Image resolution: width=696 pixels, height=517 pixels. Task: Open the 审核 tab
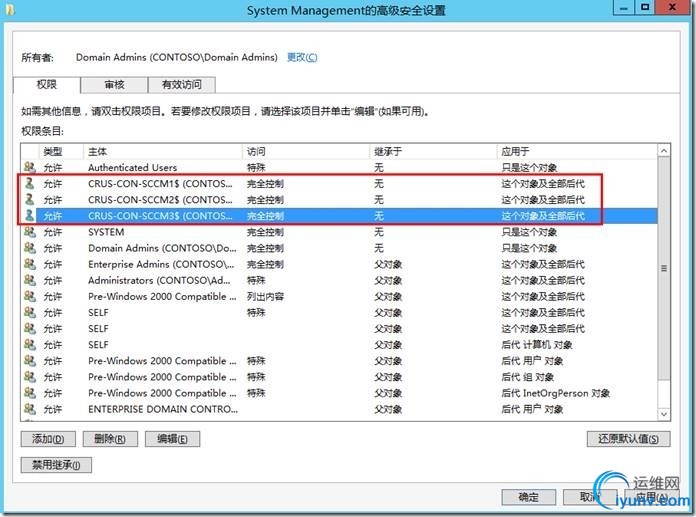114,84
